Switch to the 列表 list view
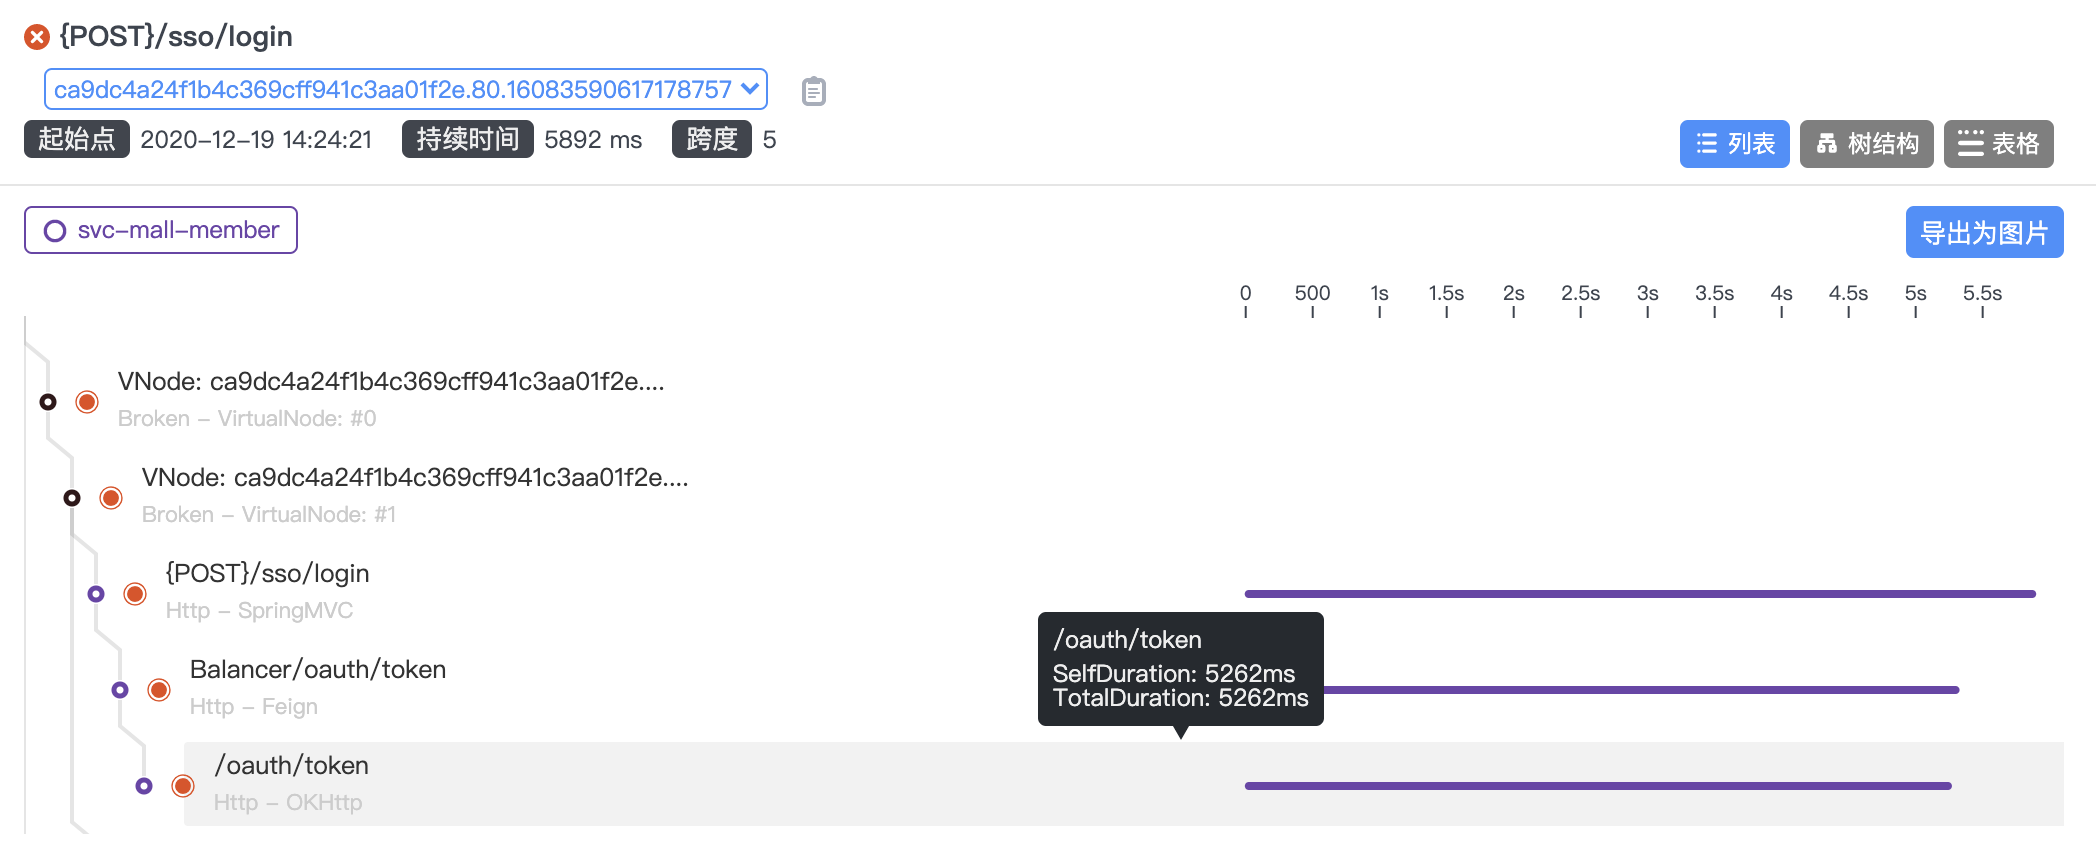The image size is (2096, 846). point(1734,144)
